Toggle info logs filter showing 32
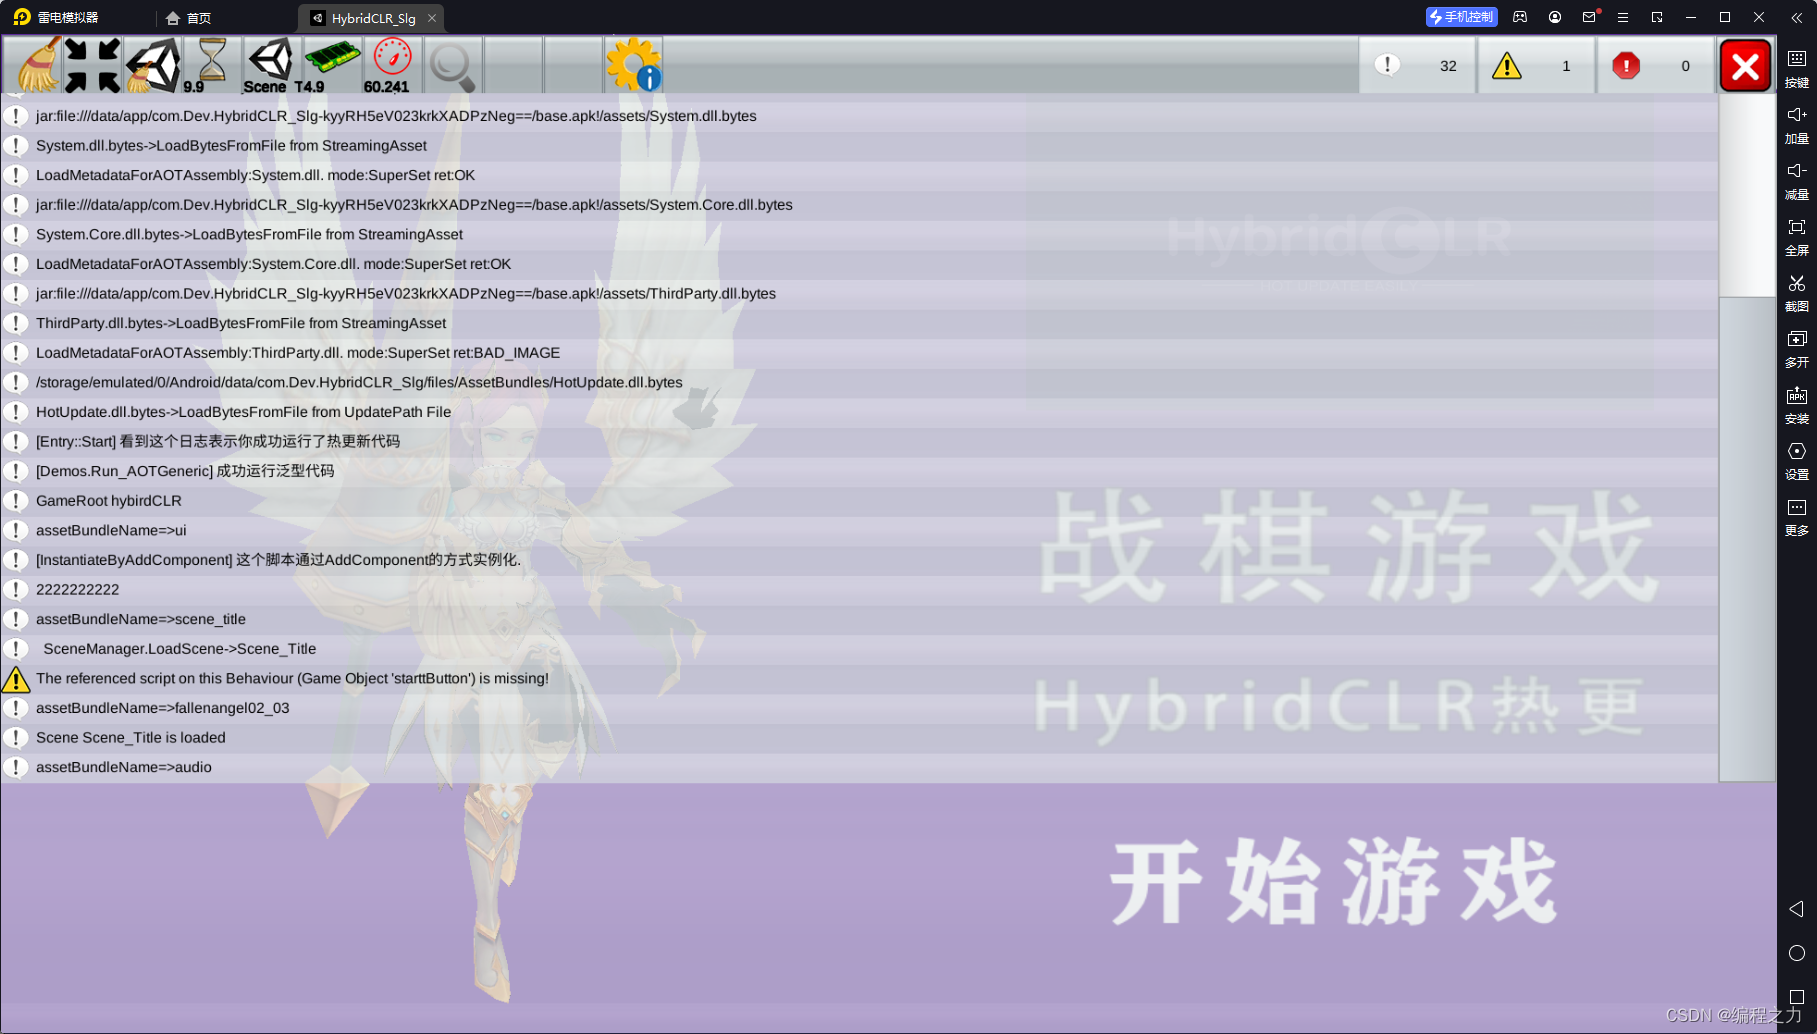Image resolution: width=1817 pixels, height=1034 pixels. click(1417, 66)
